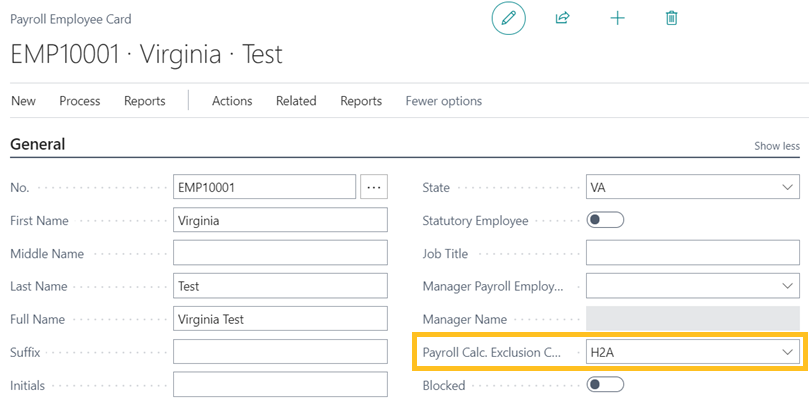Screen dimensions: 809x399
Task: Click the Middle Name field
Action: [280, 253]
